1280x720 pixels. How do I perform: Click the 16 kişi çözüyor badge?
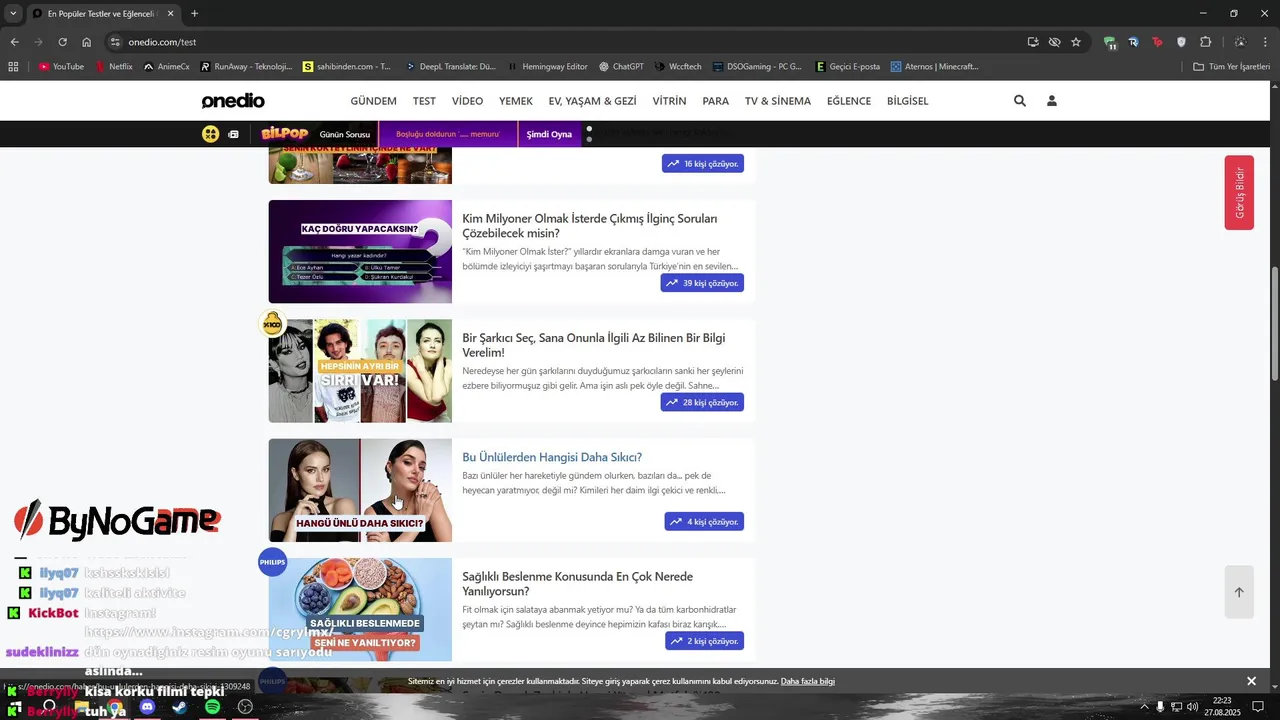point(702,163)
